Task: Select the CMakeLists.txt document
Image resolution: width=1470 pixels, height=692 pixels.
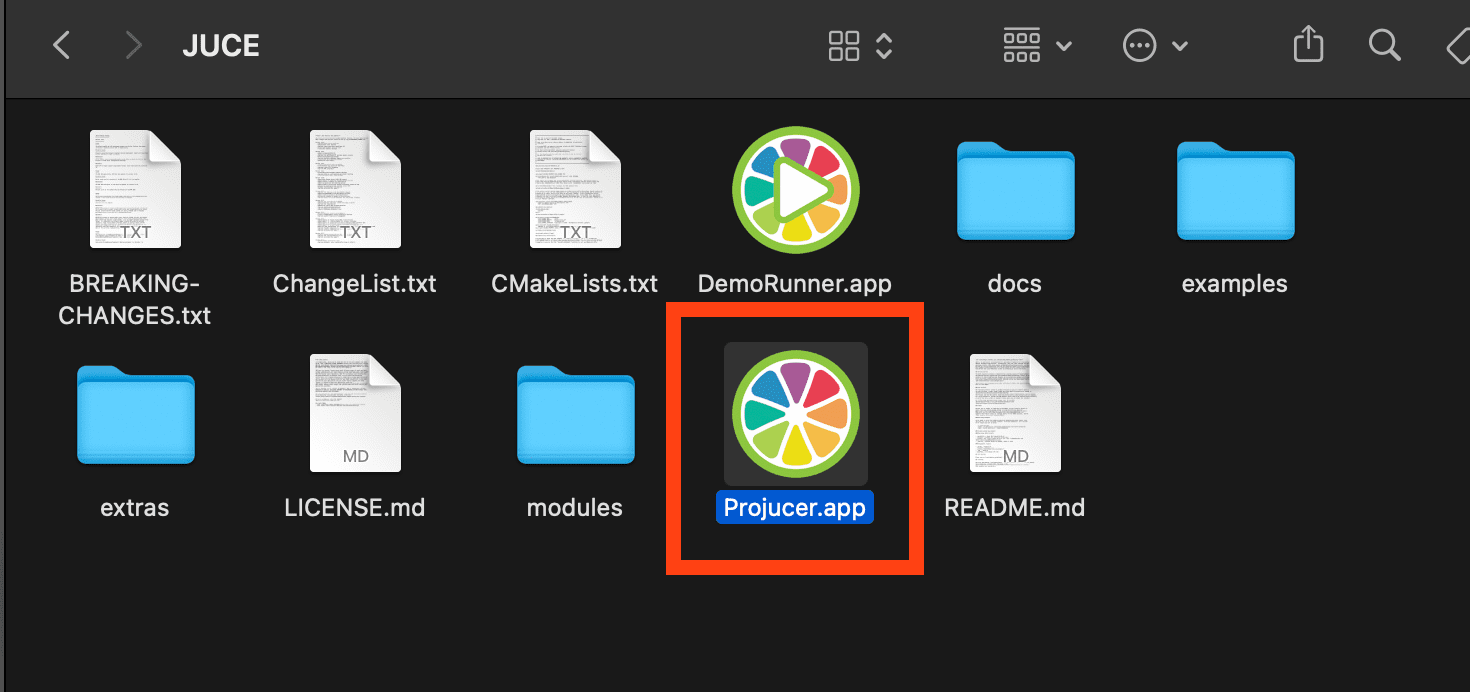Action: [575, 189]
